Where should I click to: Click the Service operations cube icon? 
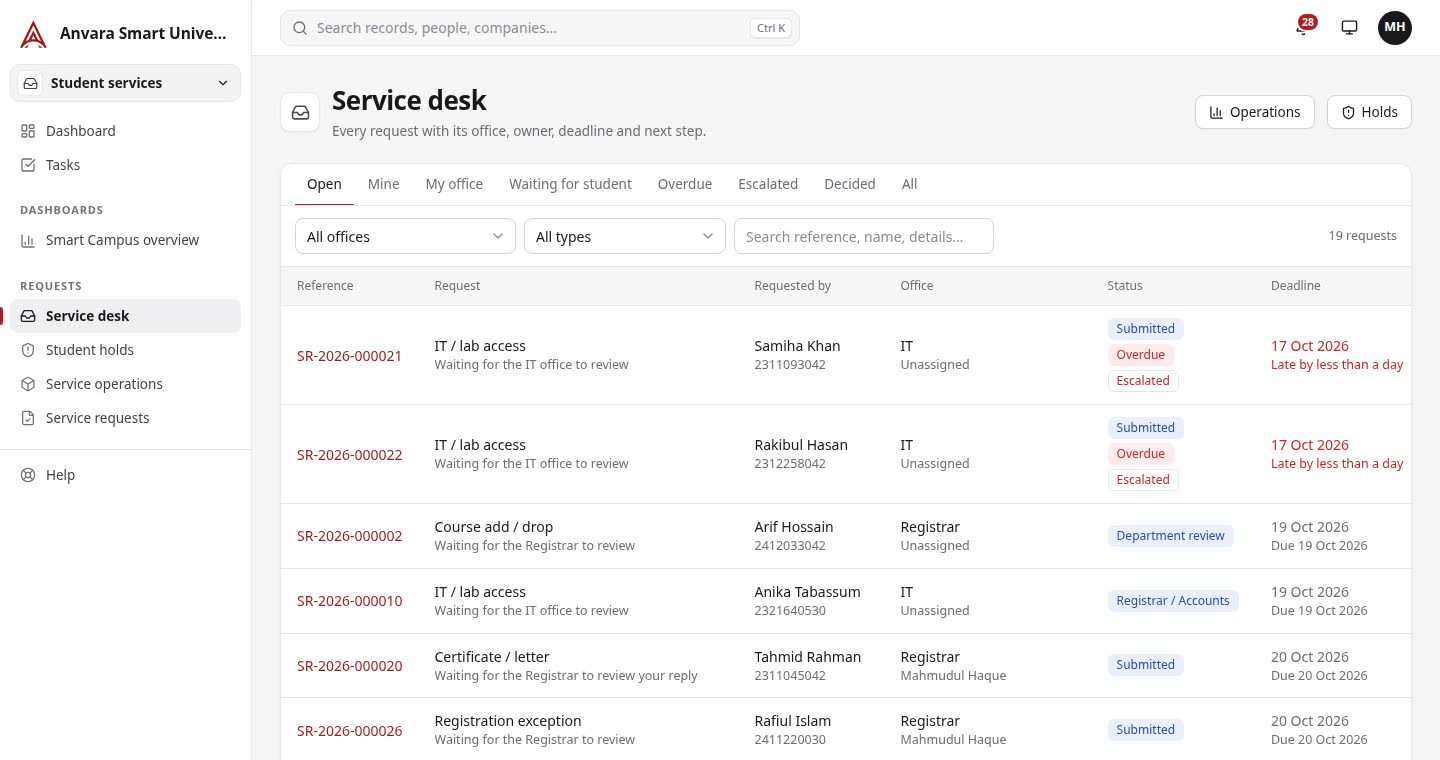28,384
